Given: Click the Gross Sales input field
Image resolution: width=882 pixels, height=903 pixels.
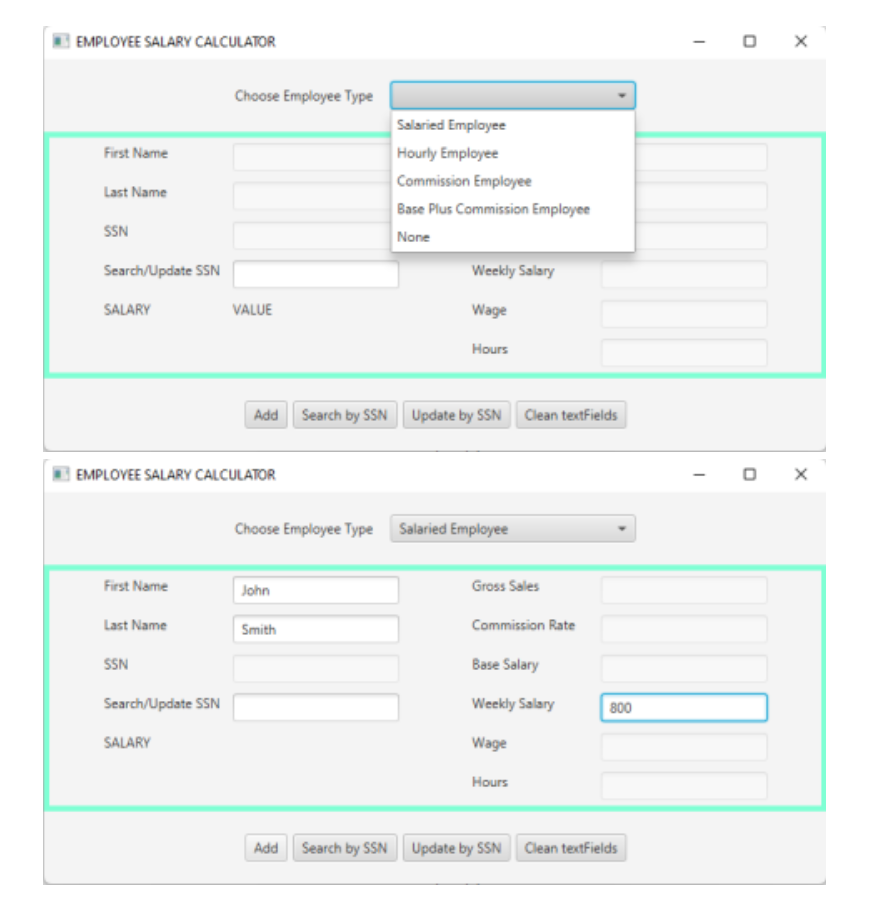Looking at the screenshot, I should coord(686,590).
